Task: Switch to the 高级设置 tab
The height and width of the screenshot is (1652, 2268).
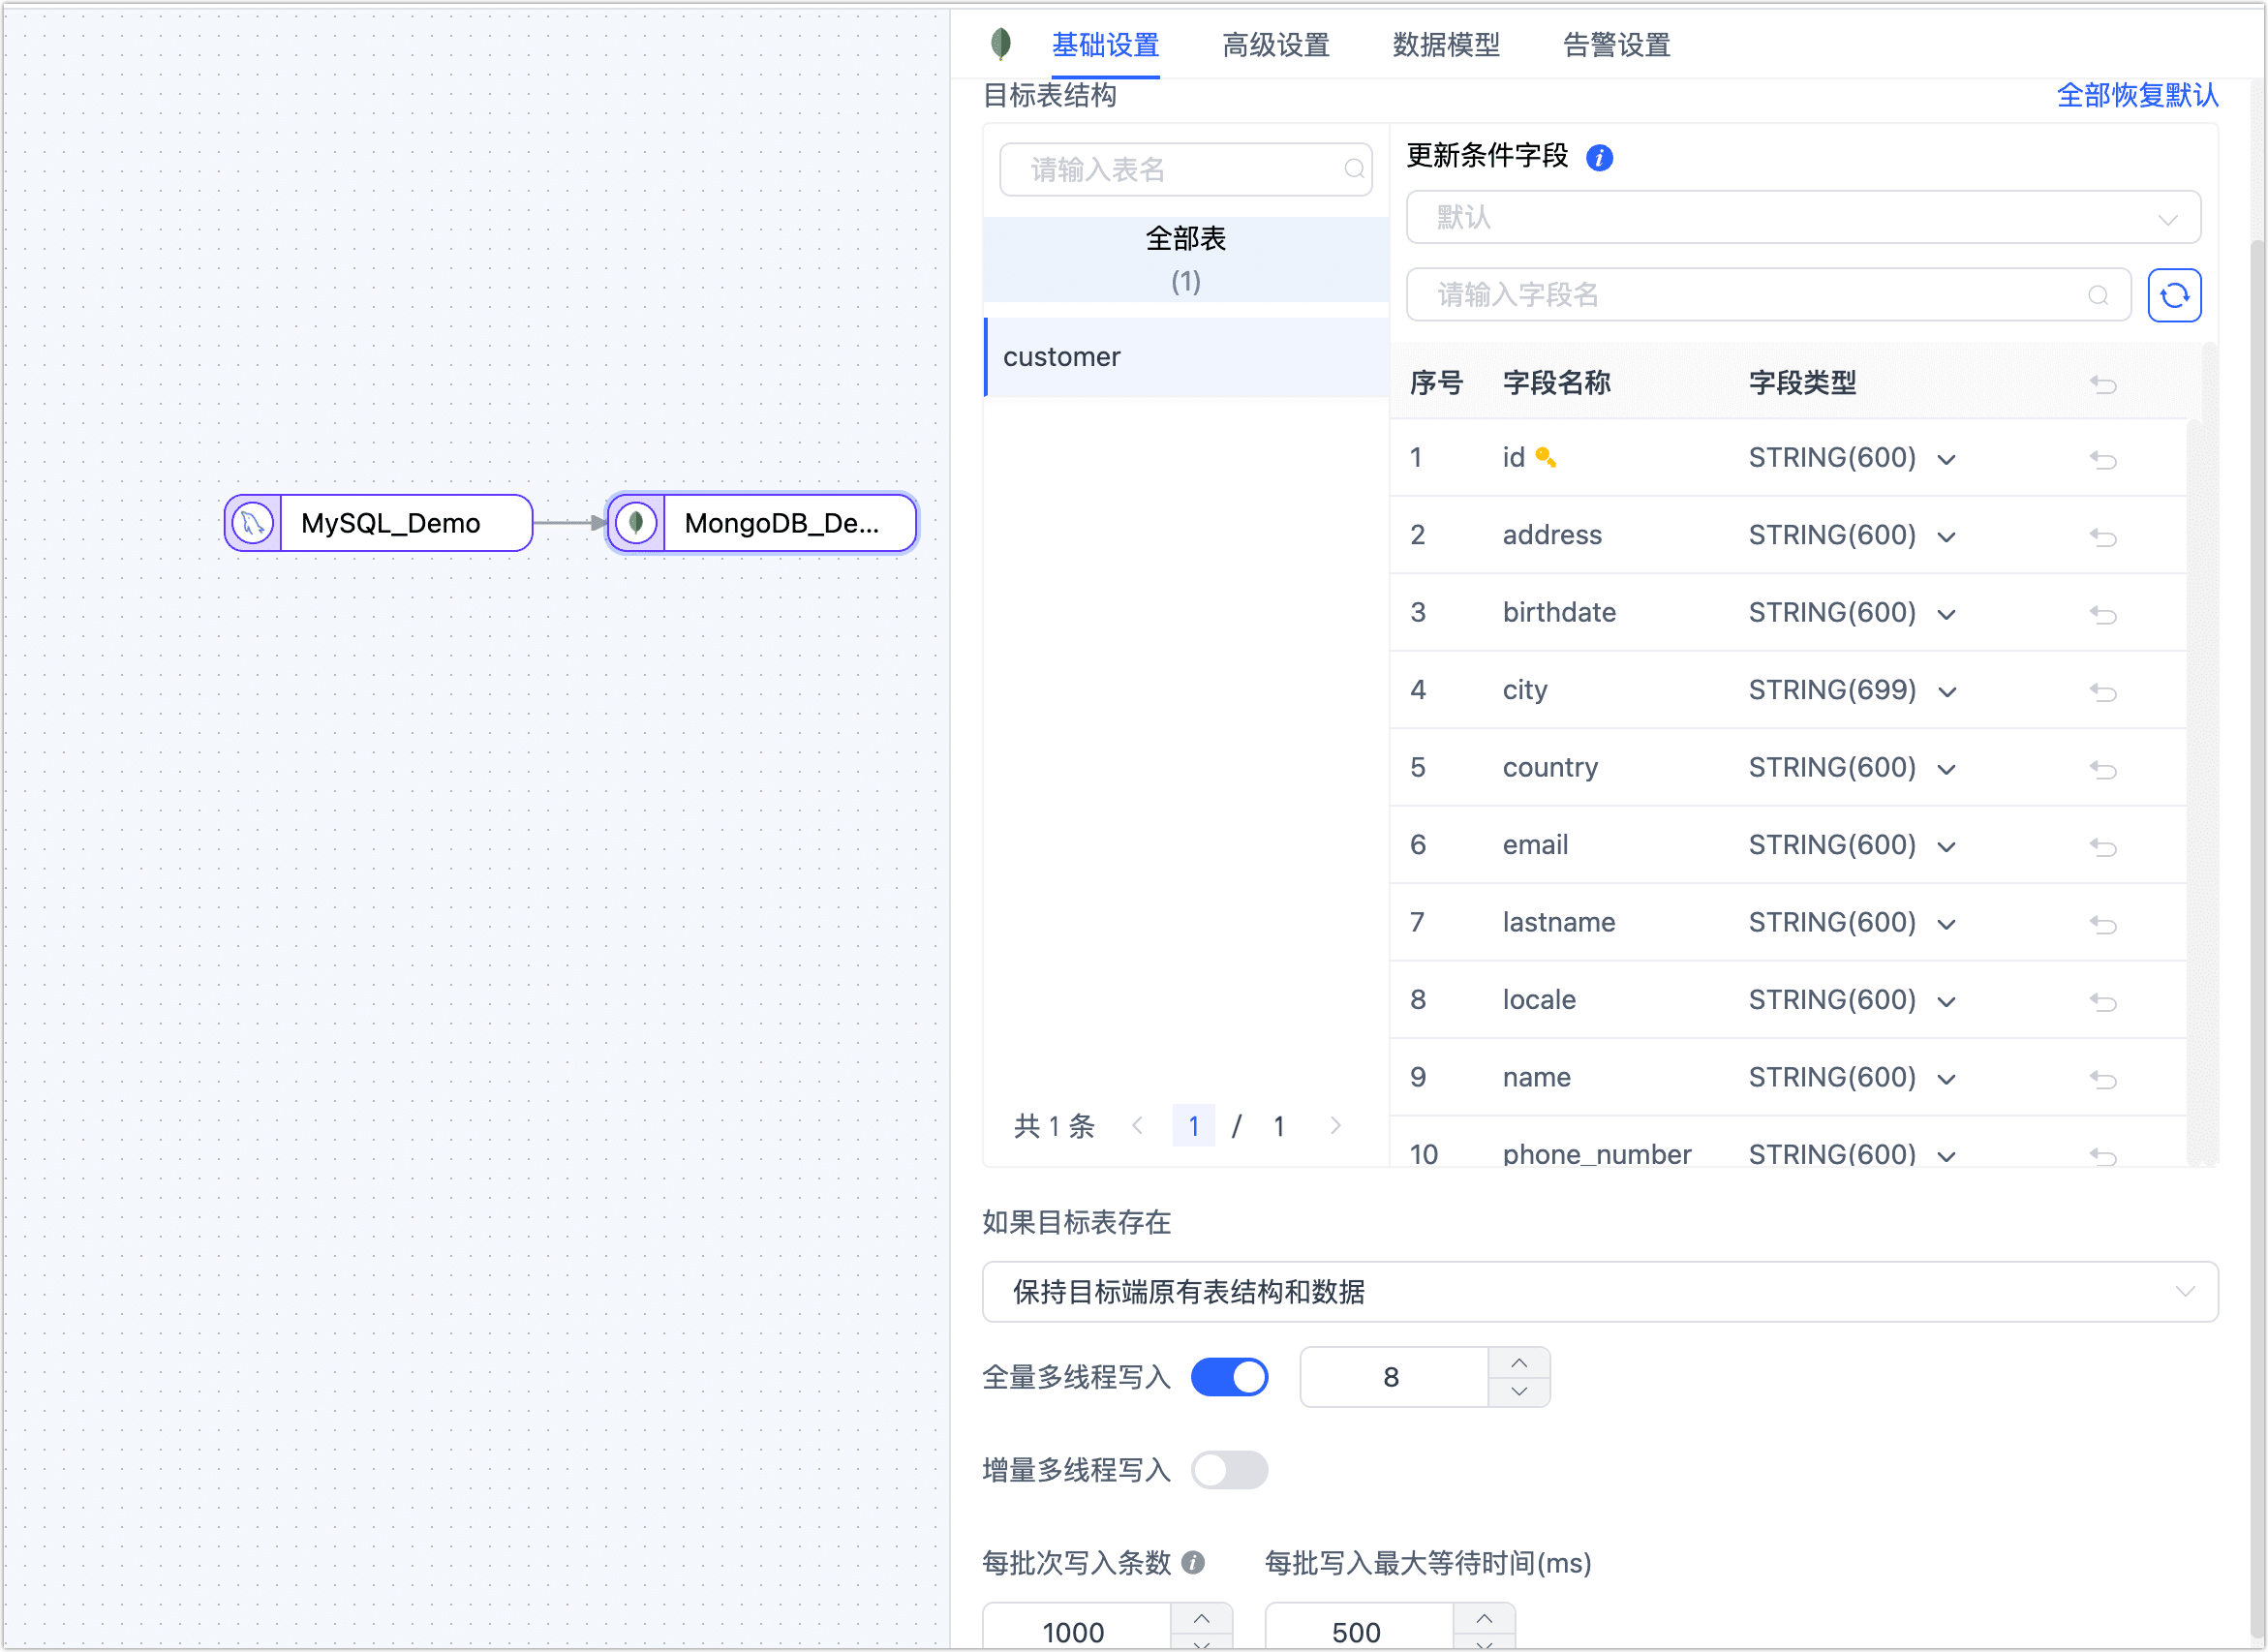Action: pyautogui.click(x=1275, y=45)
